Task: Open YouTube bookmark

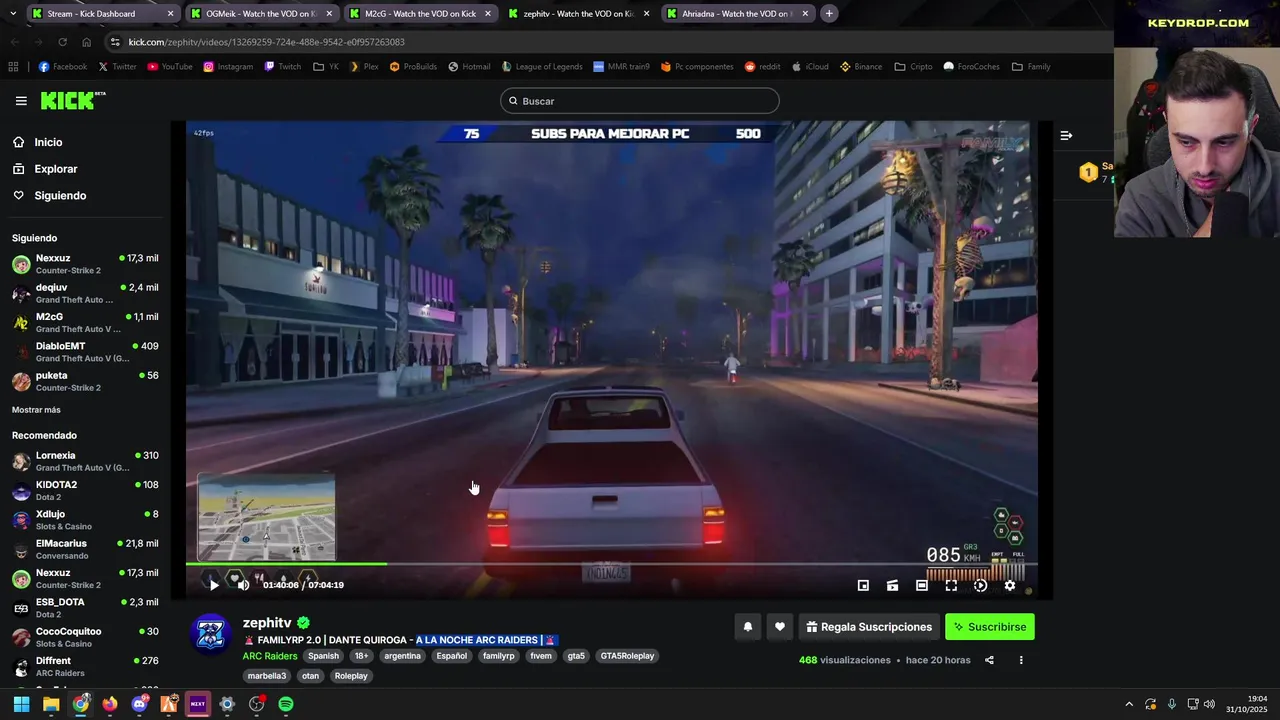Action: (169, 67)
